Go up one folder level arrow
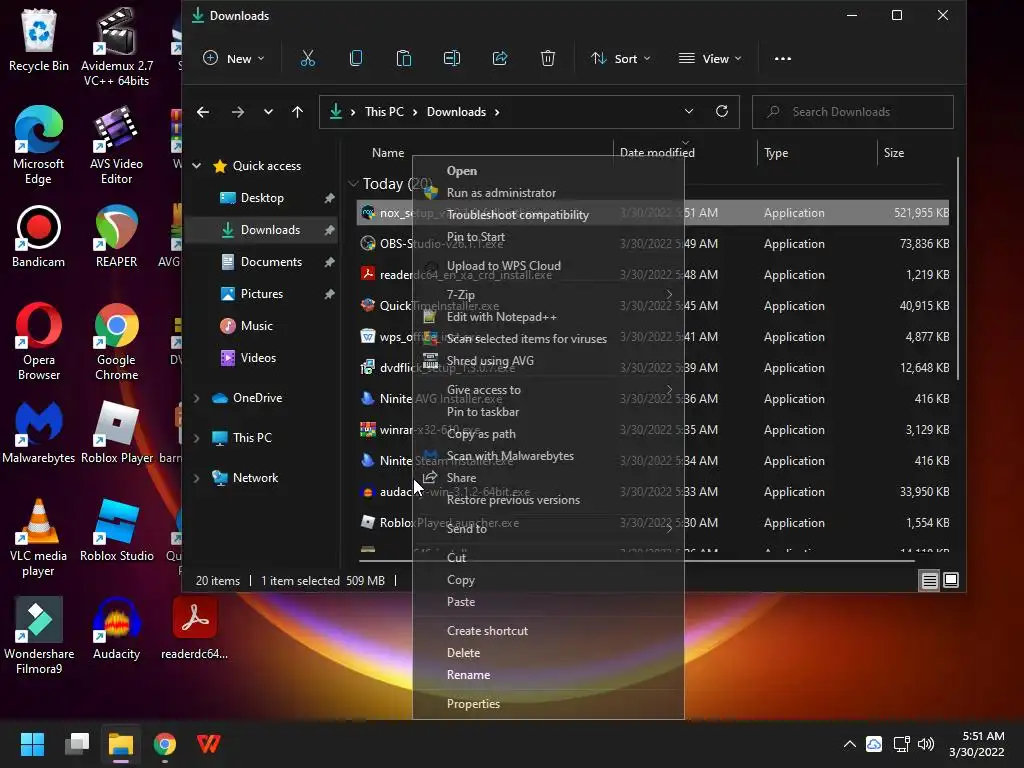The width and height of the screenshot is (1024, 768). [x=297, y=112]
